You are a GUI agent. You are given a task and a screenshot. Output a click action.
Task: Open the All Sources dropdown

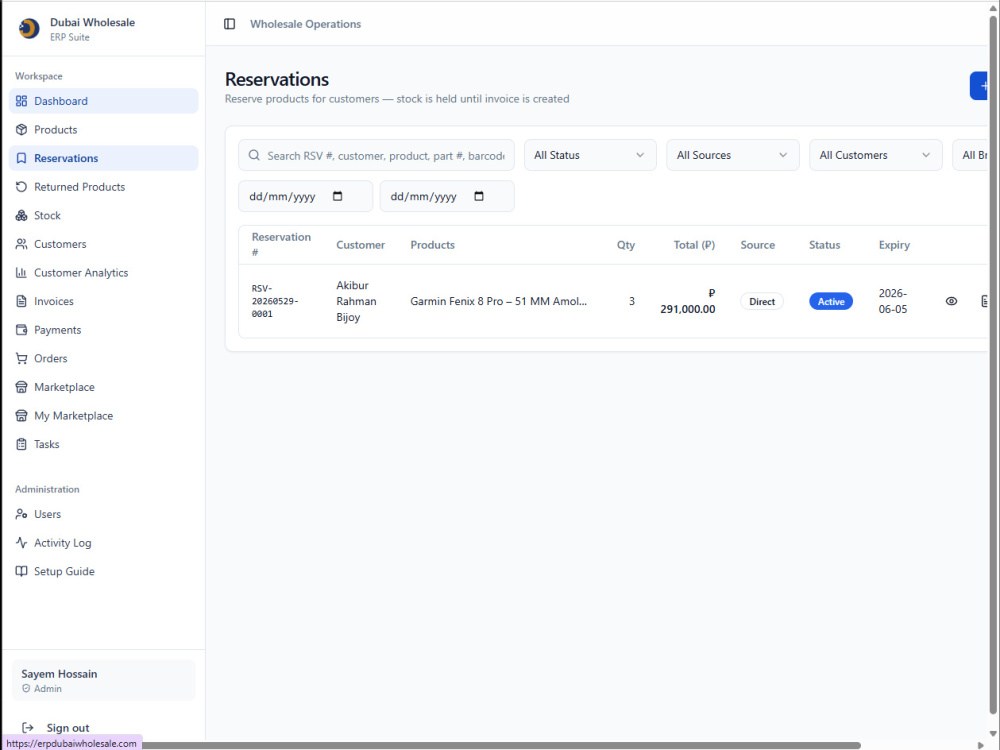coord(733,155)
